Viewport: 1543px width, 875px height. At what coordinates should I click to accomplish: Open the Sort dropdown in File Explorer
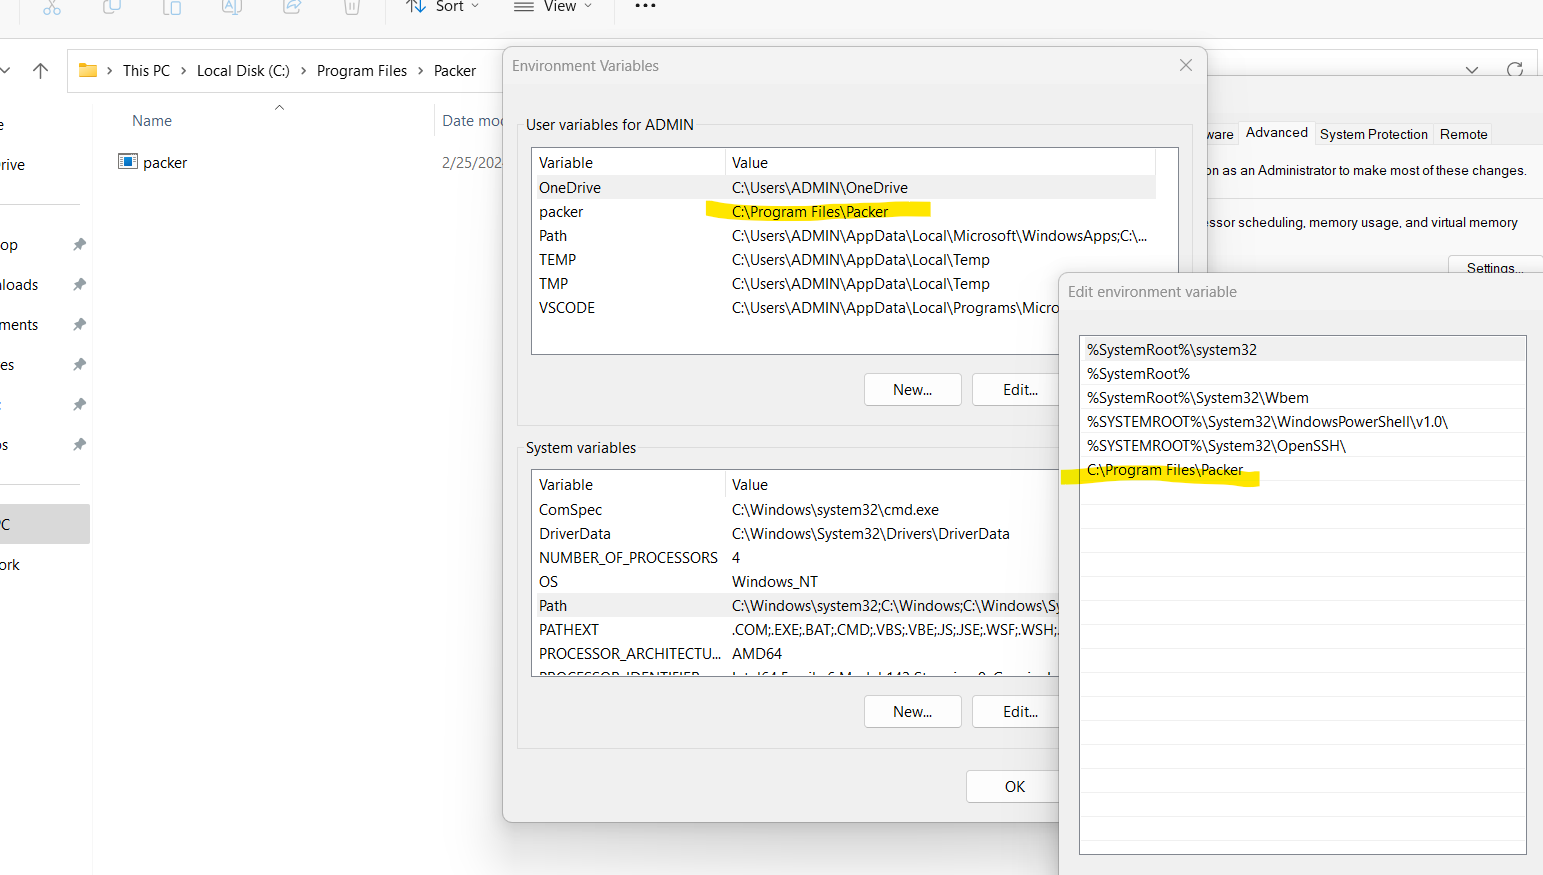pyautogui.click(x=443, y=7)
